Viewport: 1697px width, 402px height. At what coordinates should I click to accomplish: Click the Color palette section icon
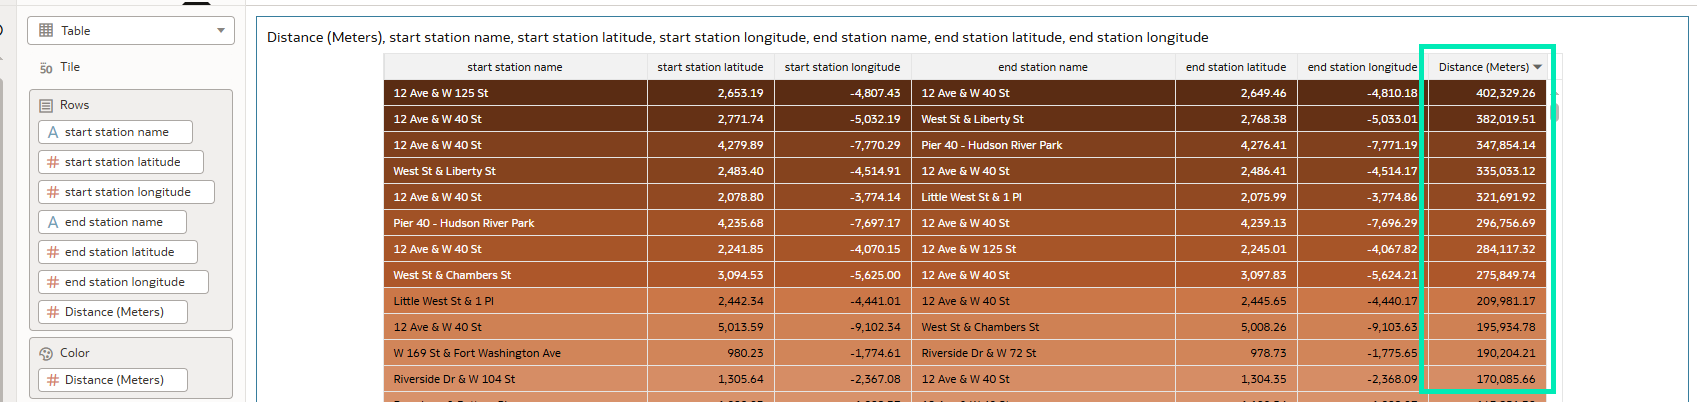pos(46,353)
